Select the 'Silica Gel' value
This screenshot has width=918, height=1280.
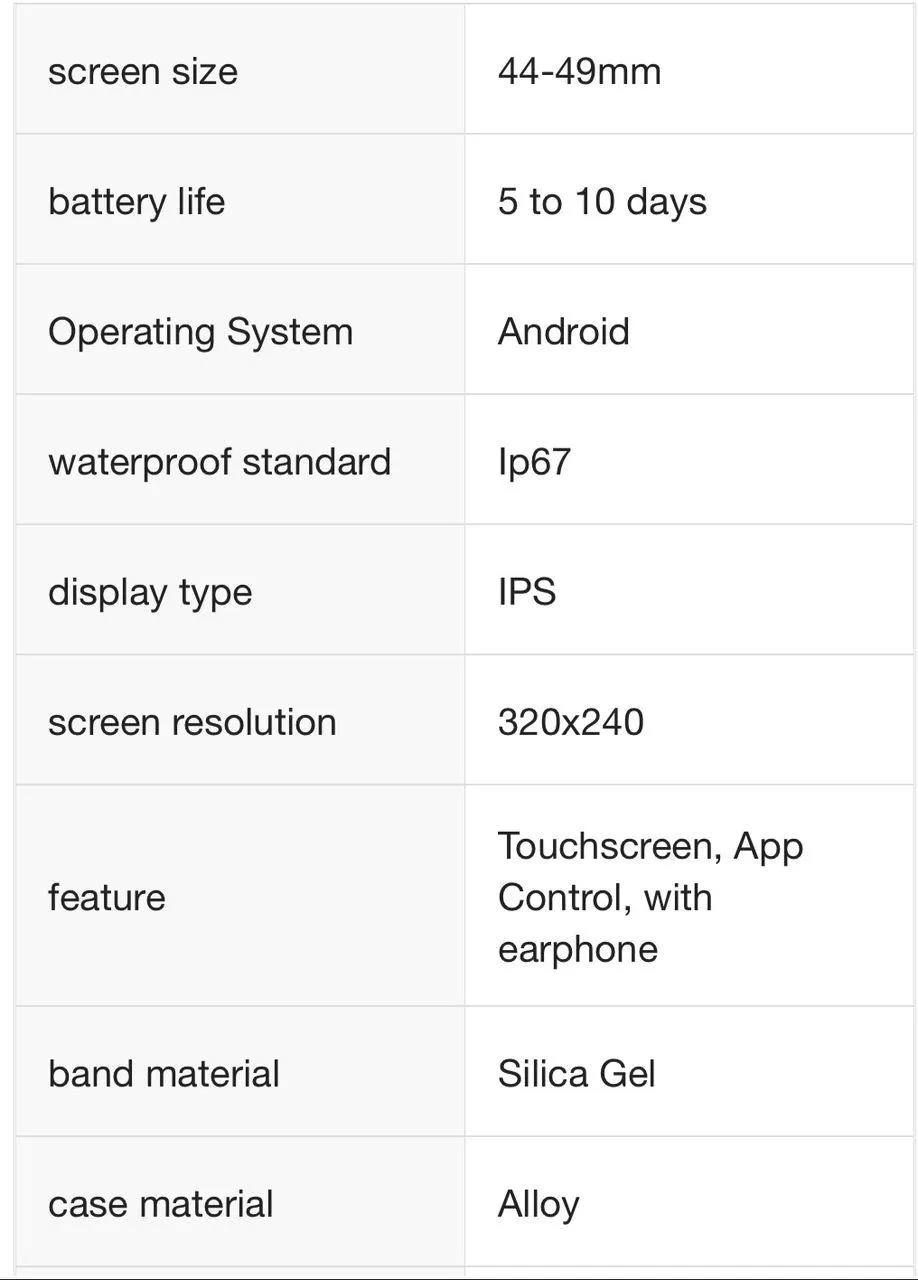tap(577, 1073)
